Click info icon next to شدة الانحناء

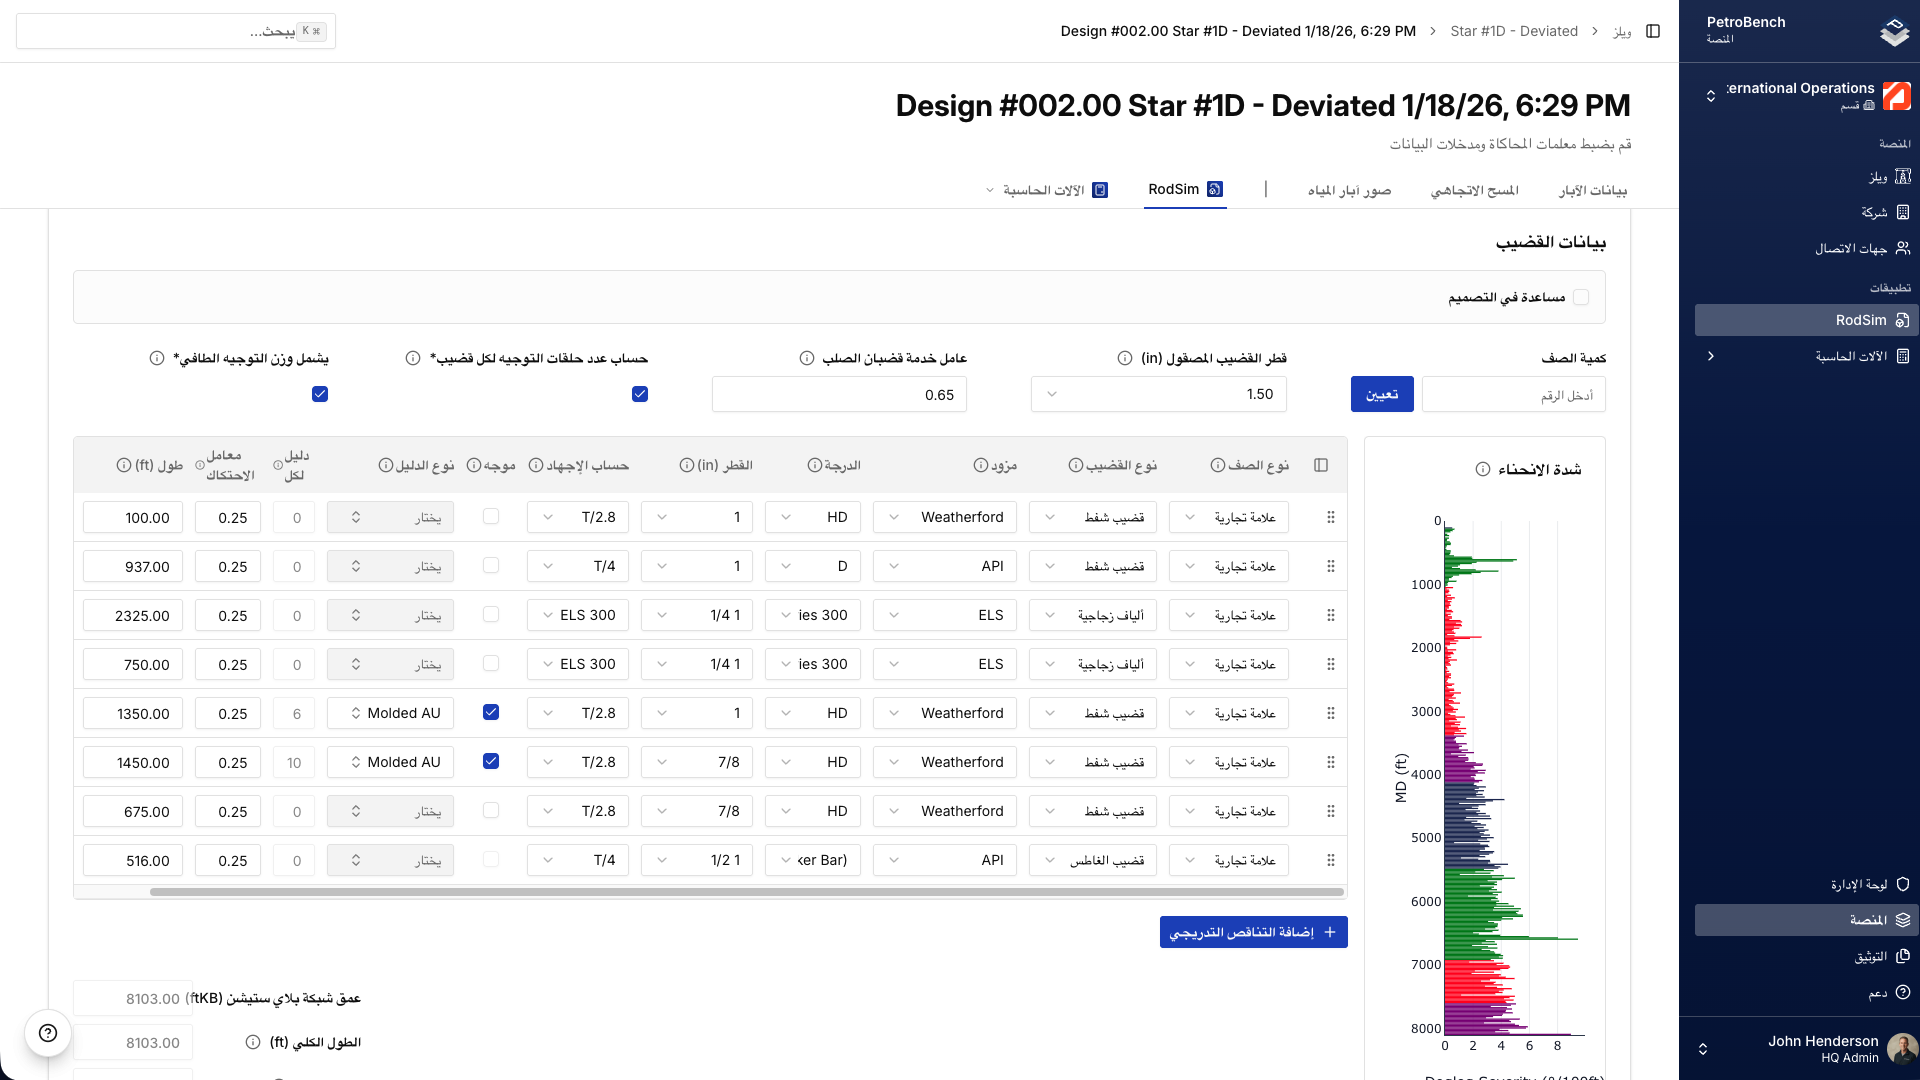[1483, 469]
